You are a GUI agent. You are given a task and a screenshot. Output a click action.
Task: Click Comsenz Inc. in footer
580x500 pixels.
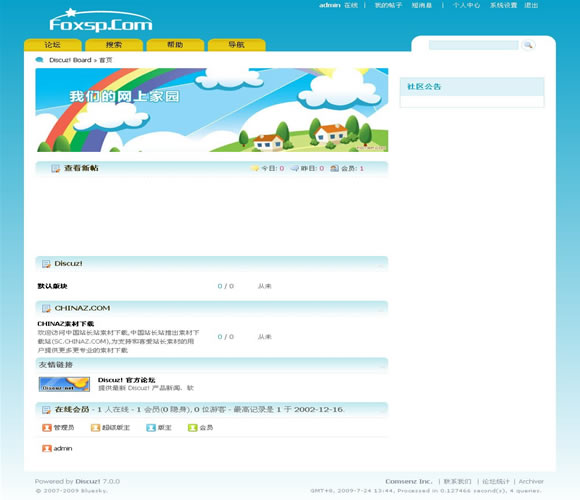pos(409,482)
